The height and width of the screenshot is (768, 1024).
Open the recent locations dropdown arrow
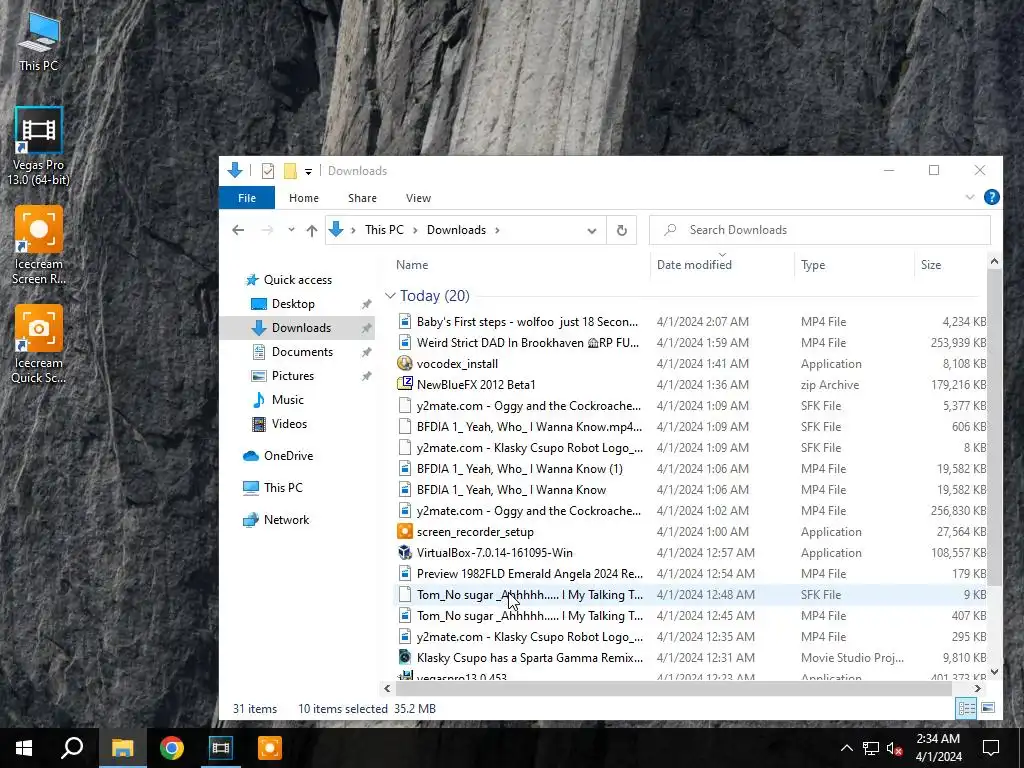291,230
